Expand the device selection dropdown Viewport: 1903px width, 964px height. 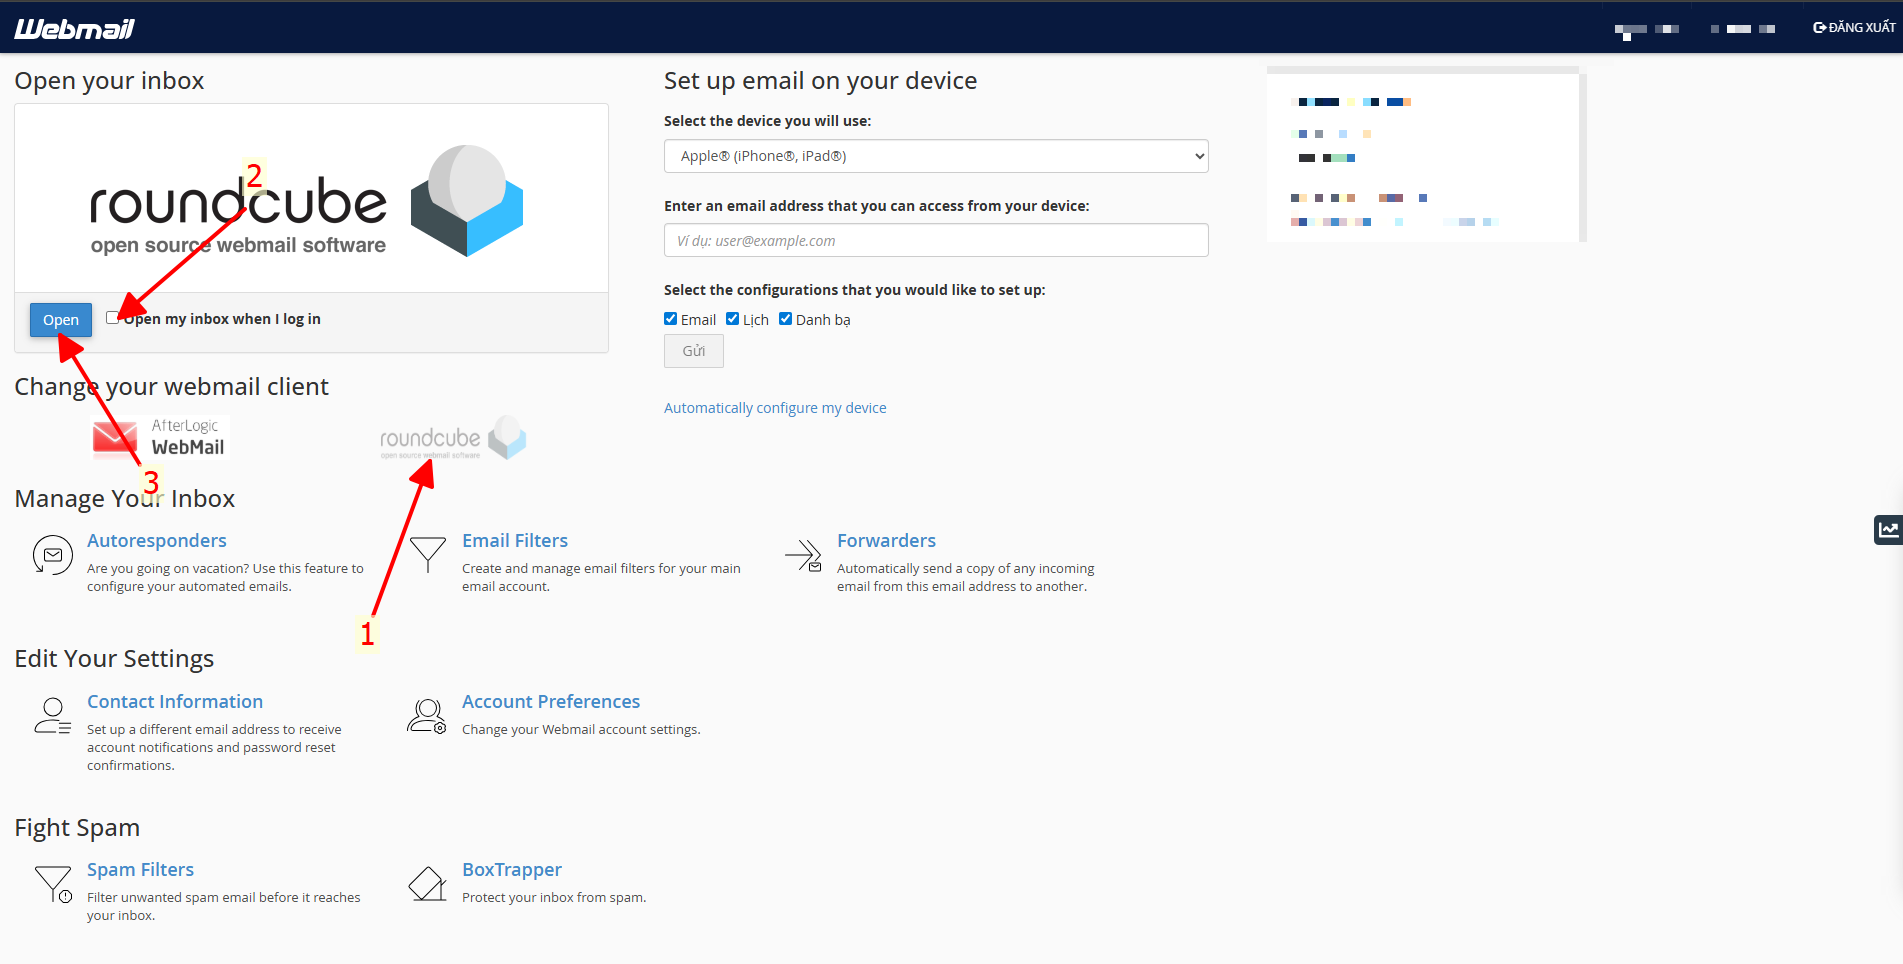click(x=935, y=156)
